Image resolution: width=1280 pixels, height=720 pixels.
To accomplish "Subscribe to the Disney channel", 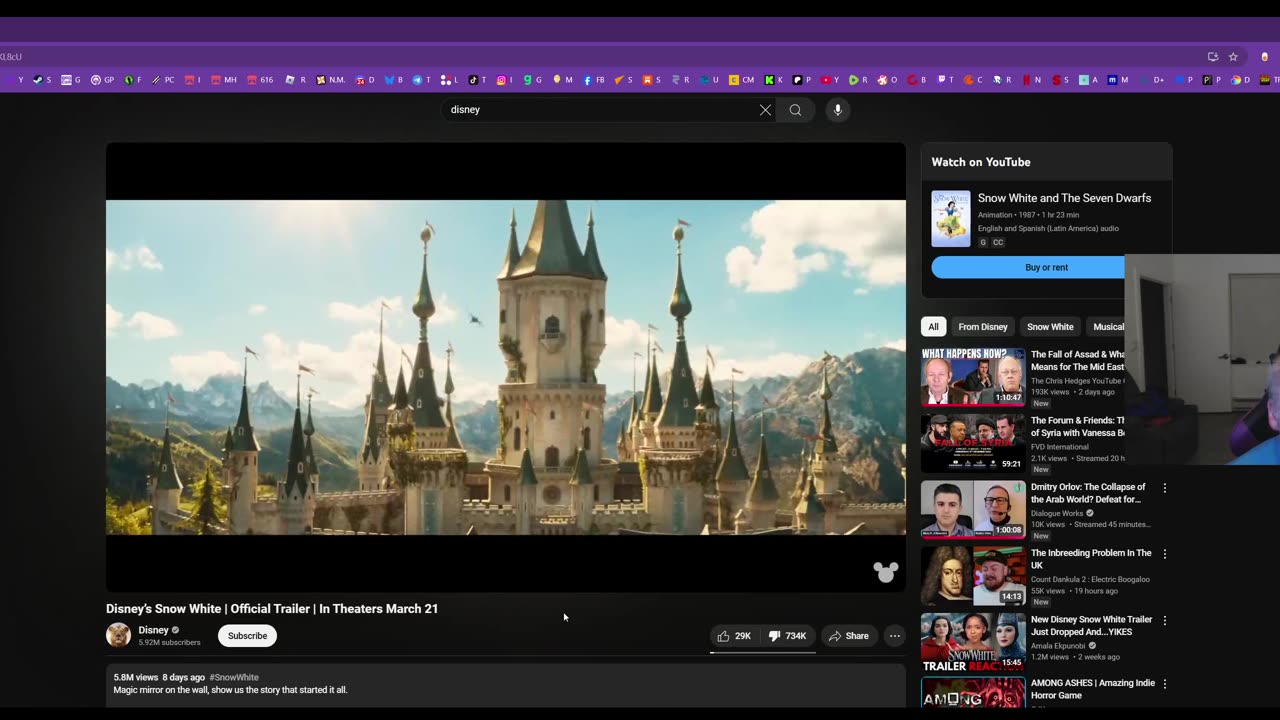I will (247, 636).
